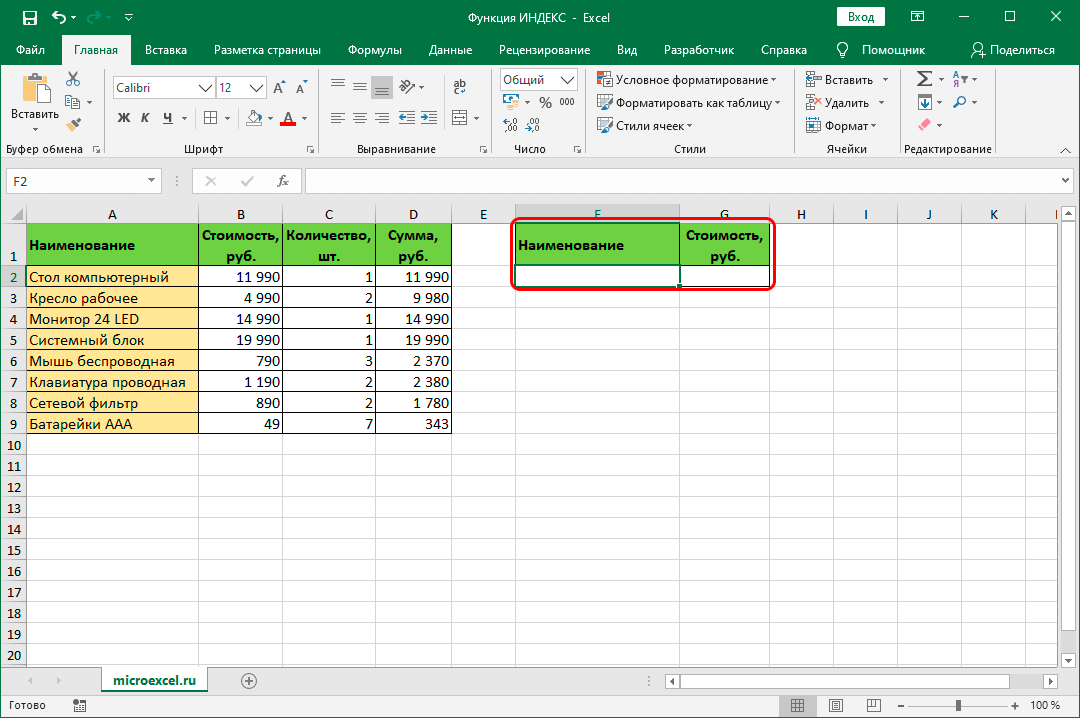This screenshot has height=718, width=1080.
Task: Click the Insert Function fx icon
Action: (283, 181)
